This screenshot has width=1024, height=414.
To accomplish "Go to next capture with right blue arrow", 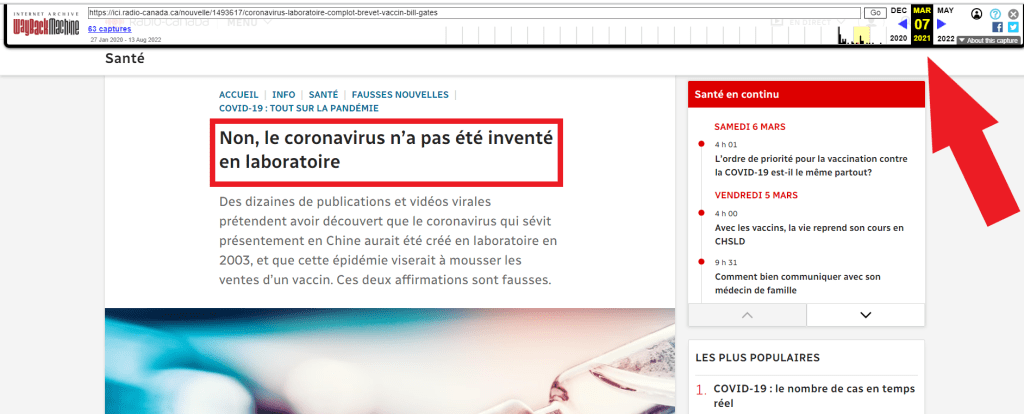I will (941, 24).
